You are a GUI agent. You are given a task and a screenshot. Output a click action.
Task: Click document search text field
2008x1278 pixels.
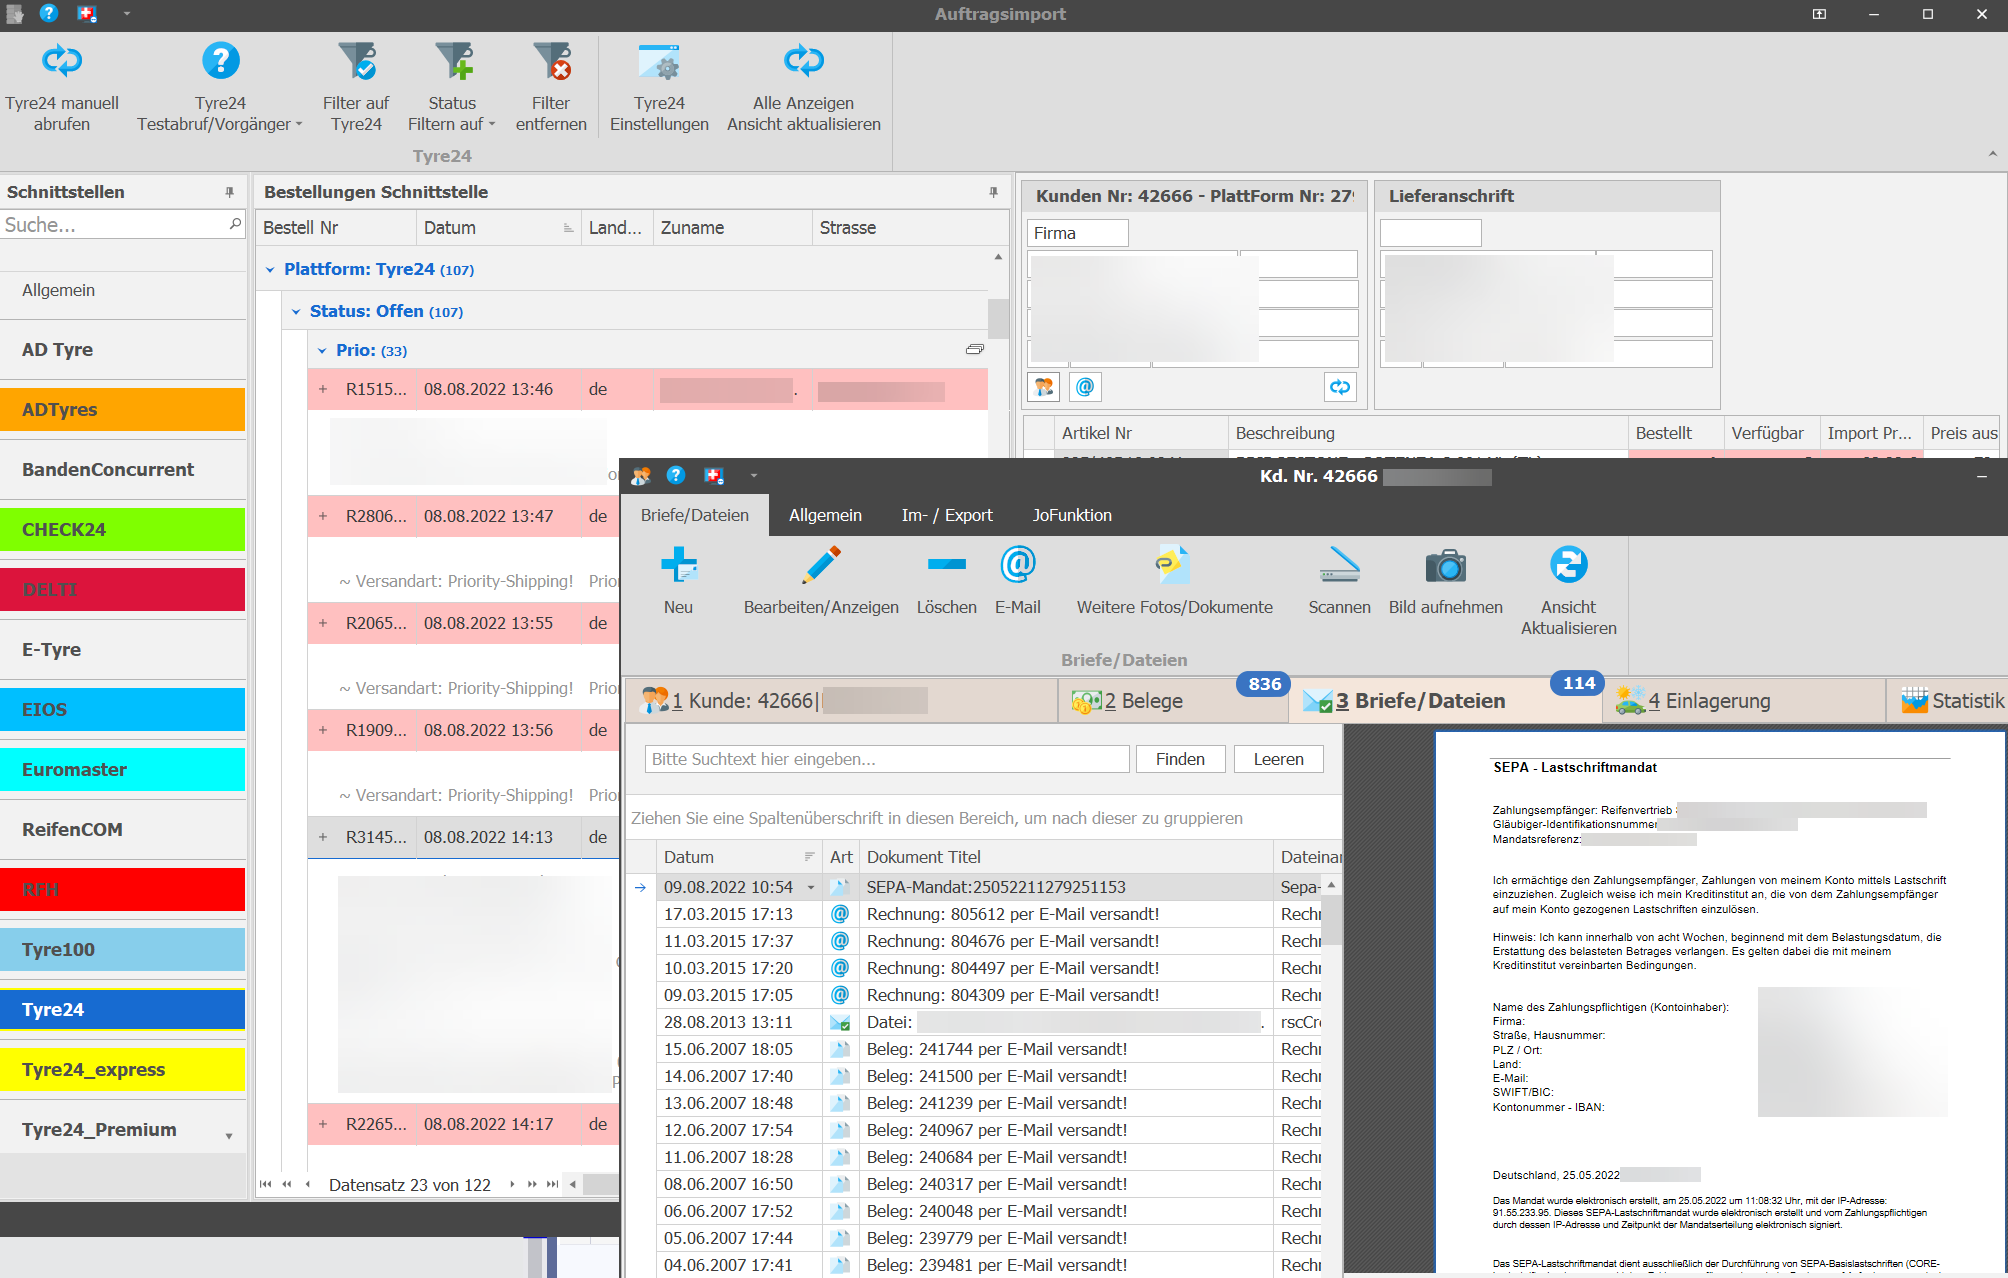click(887, 759)
